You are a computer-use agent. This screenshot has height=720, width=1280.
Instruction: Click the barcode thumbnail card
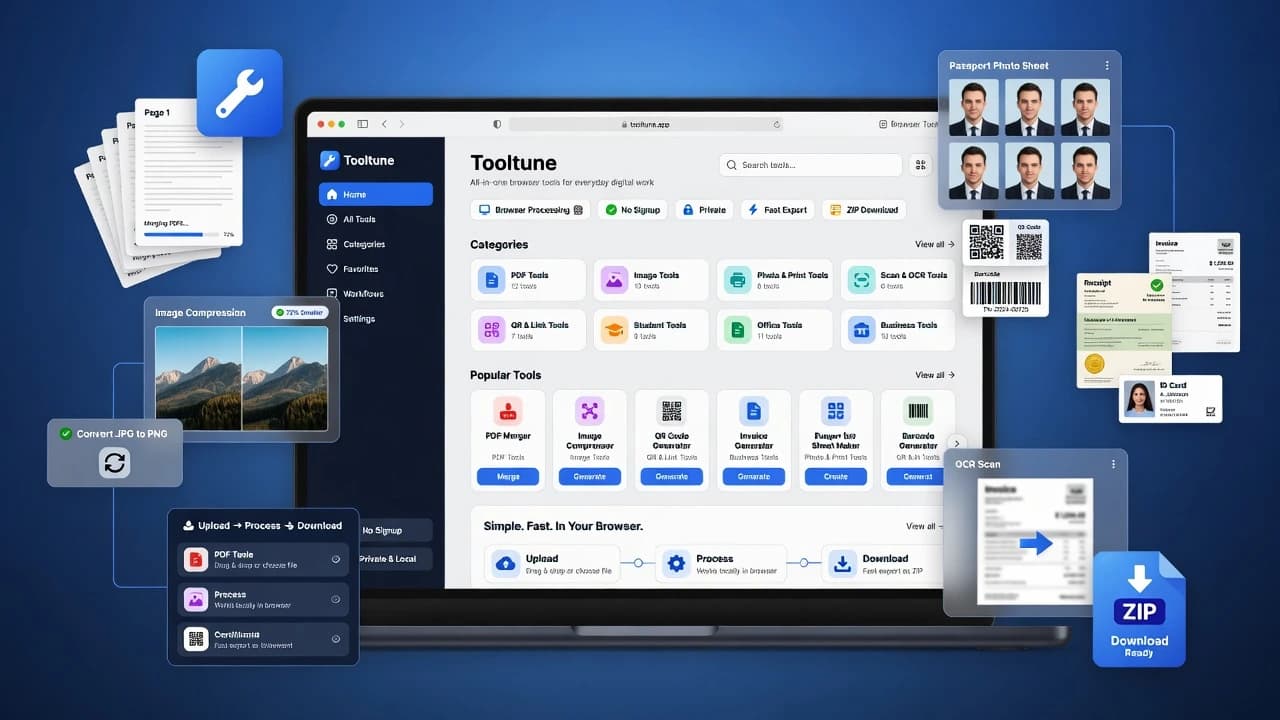[1005, 292]
